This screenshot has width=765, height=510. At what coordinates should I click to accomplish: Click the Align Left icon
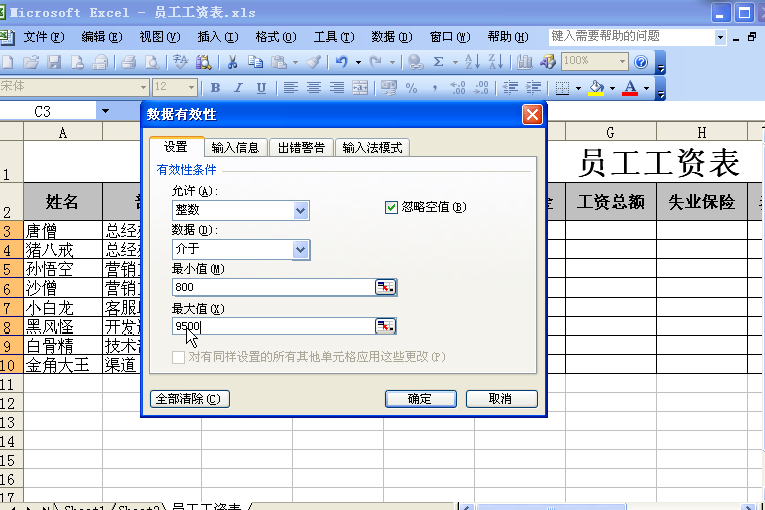(290, 88)
